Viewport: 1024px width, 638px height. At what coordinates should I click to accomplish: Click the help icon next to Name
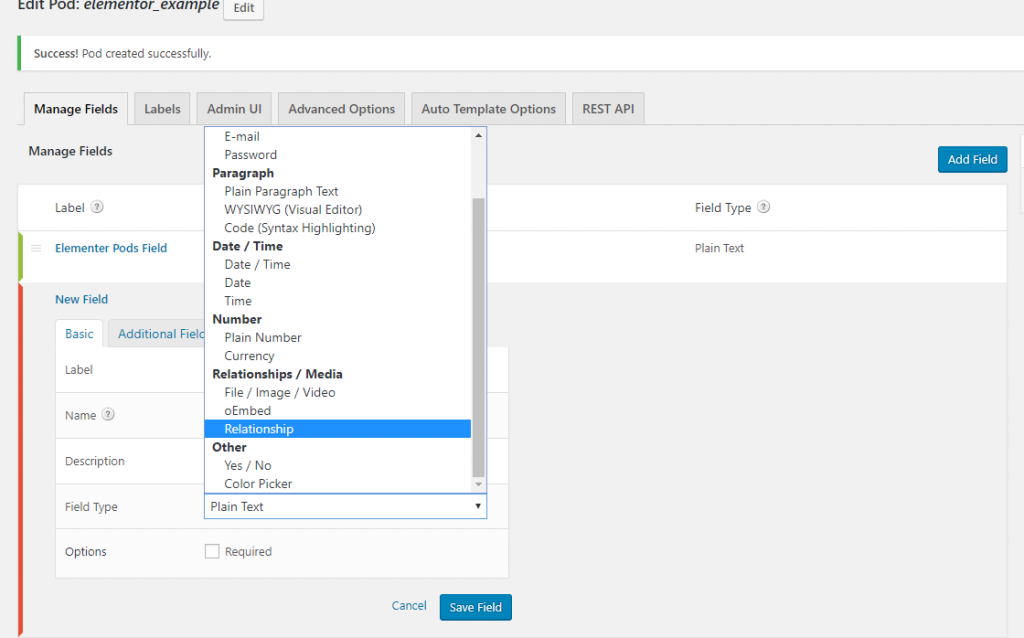(108, 415)
